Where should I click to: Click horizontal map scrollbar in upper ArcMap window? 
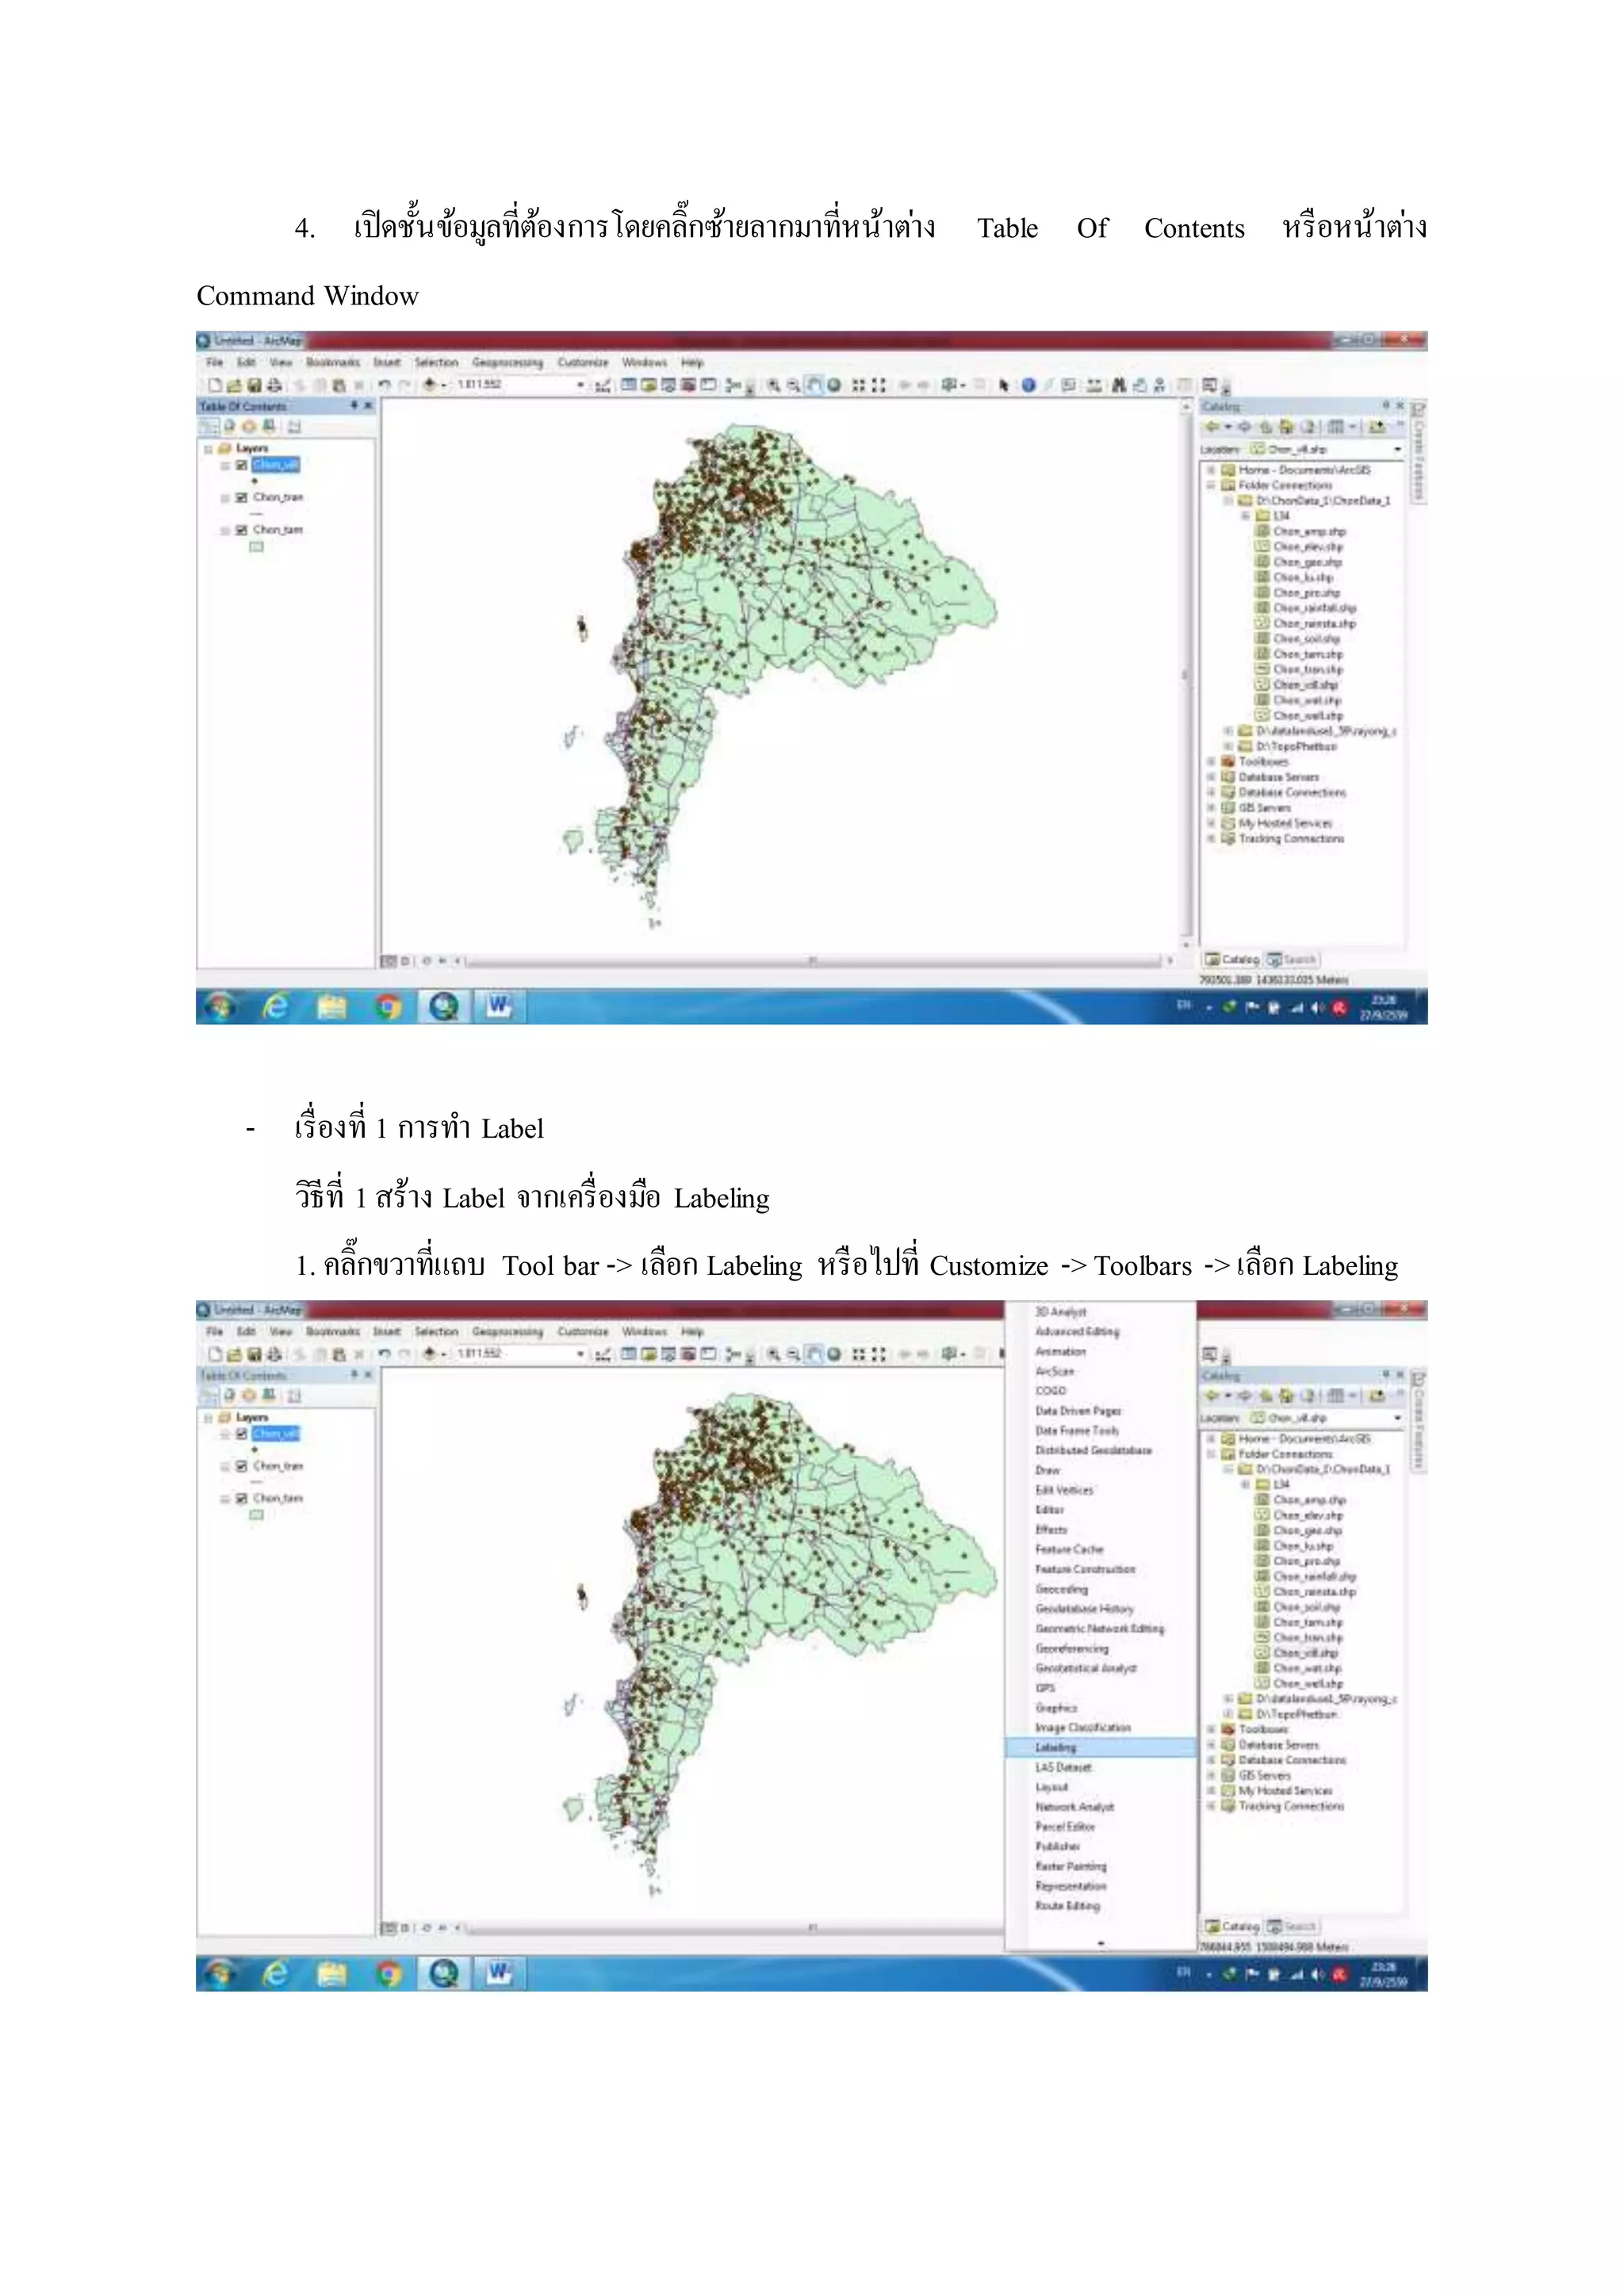point(812,961)
